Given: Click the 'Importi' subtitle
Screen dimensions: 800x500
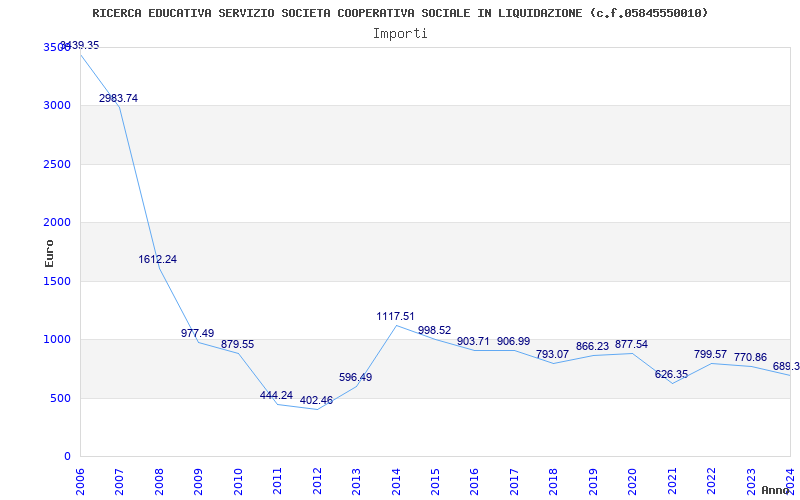Looking at the screenshot, I should click(400, 34).
